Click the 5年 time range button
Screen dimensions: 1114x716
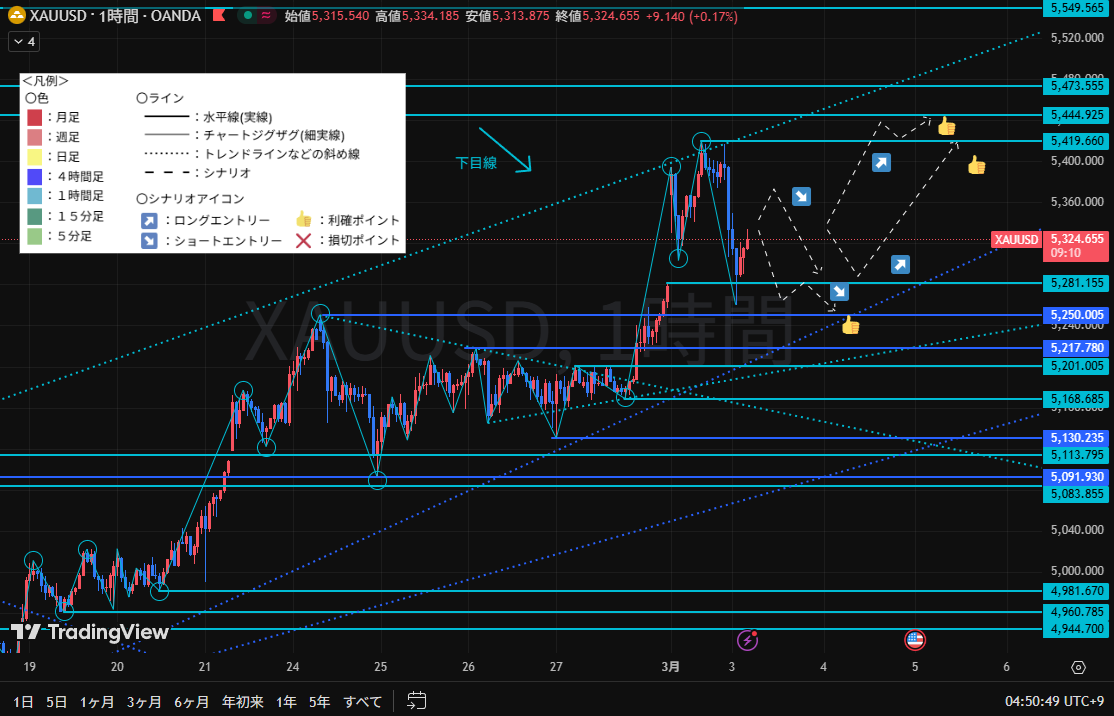click(319, 701)
